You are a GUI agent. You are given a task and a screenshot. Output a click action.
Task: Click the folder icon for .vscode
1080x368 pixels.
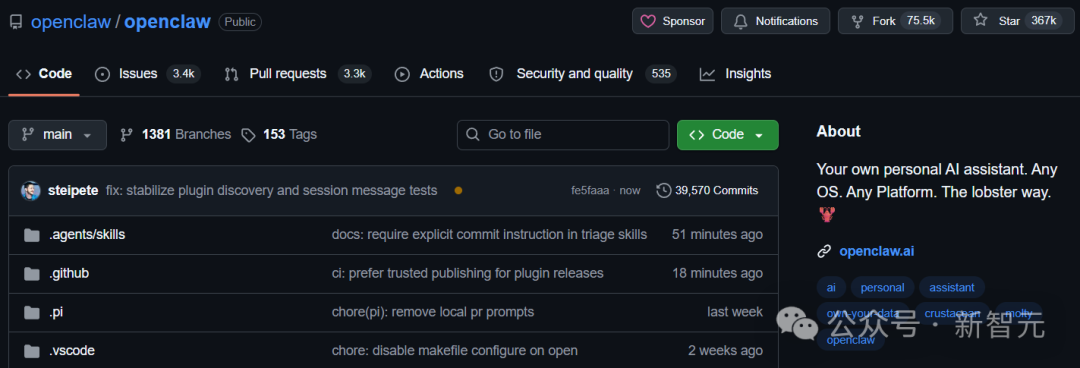(31, 351)
